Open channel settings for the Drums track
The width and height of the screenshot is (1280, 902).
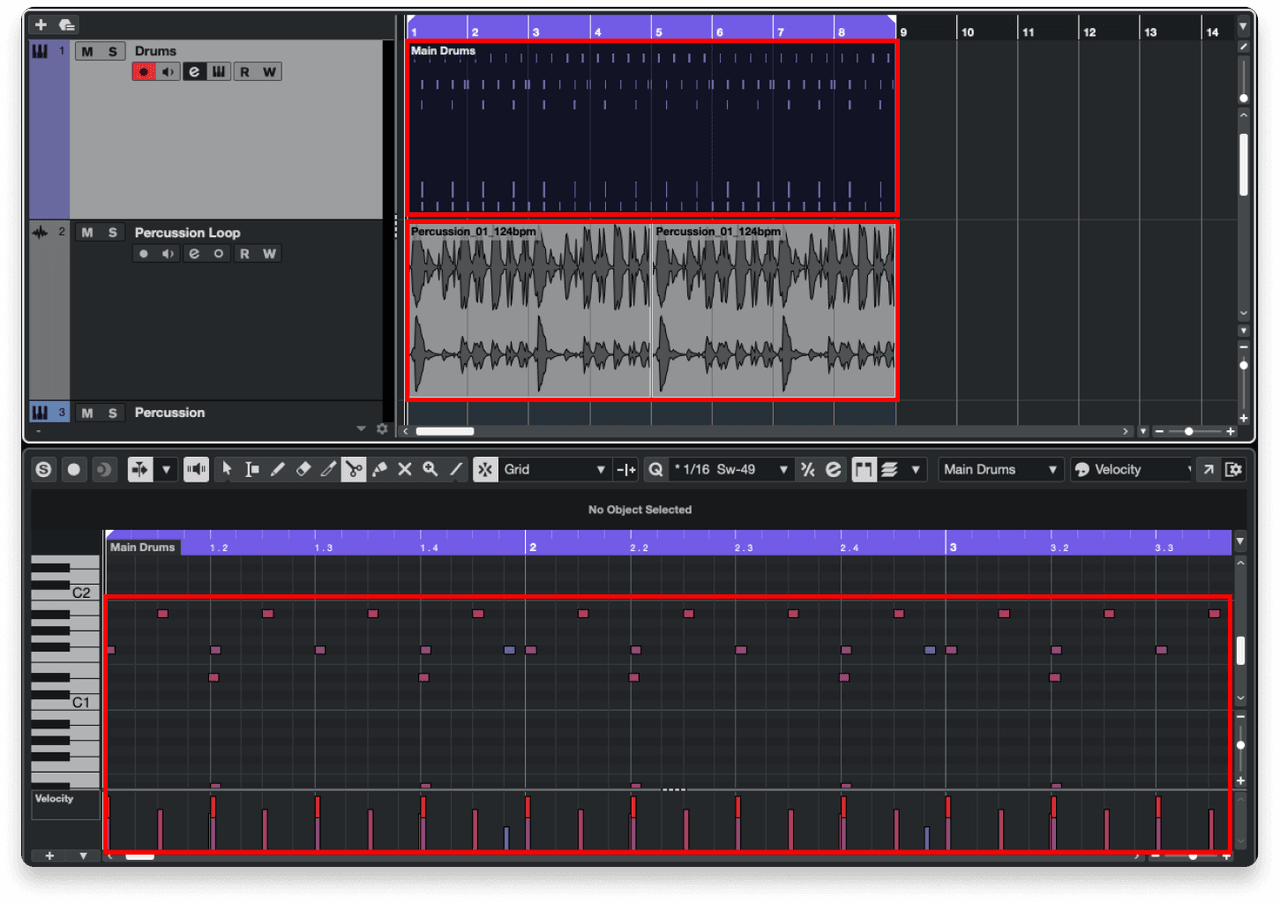coord(195,71)
